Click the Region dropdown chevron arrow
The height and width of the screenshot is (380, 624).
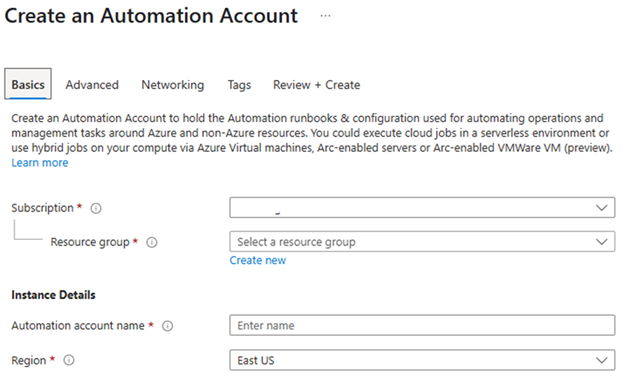[x=601, y=361]
